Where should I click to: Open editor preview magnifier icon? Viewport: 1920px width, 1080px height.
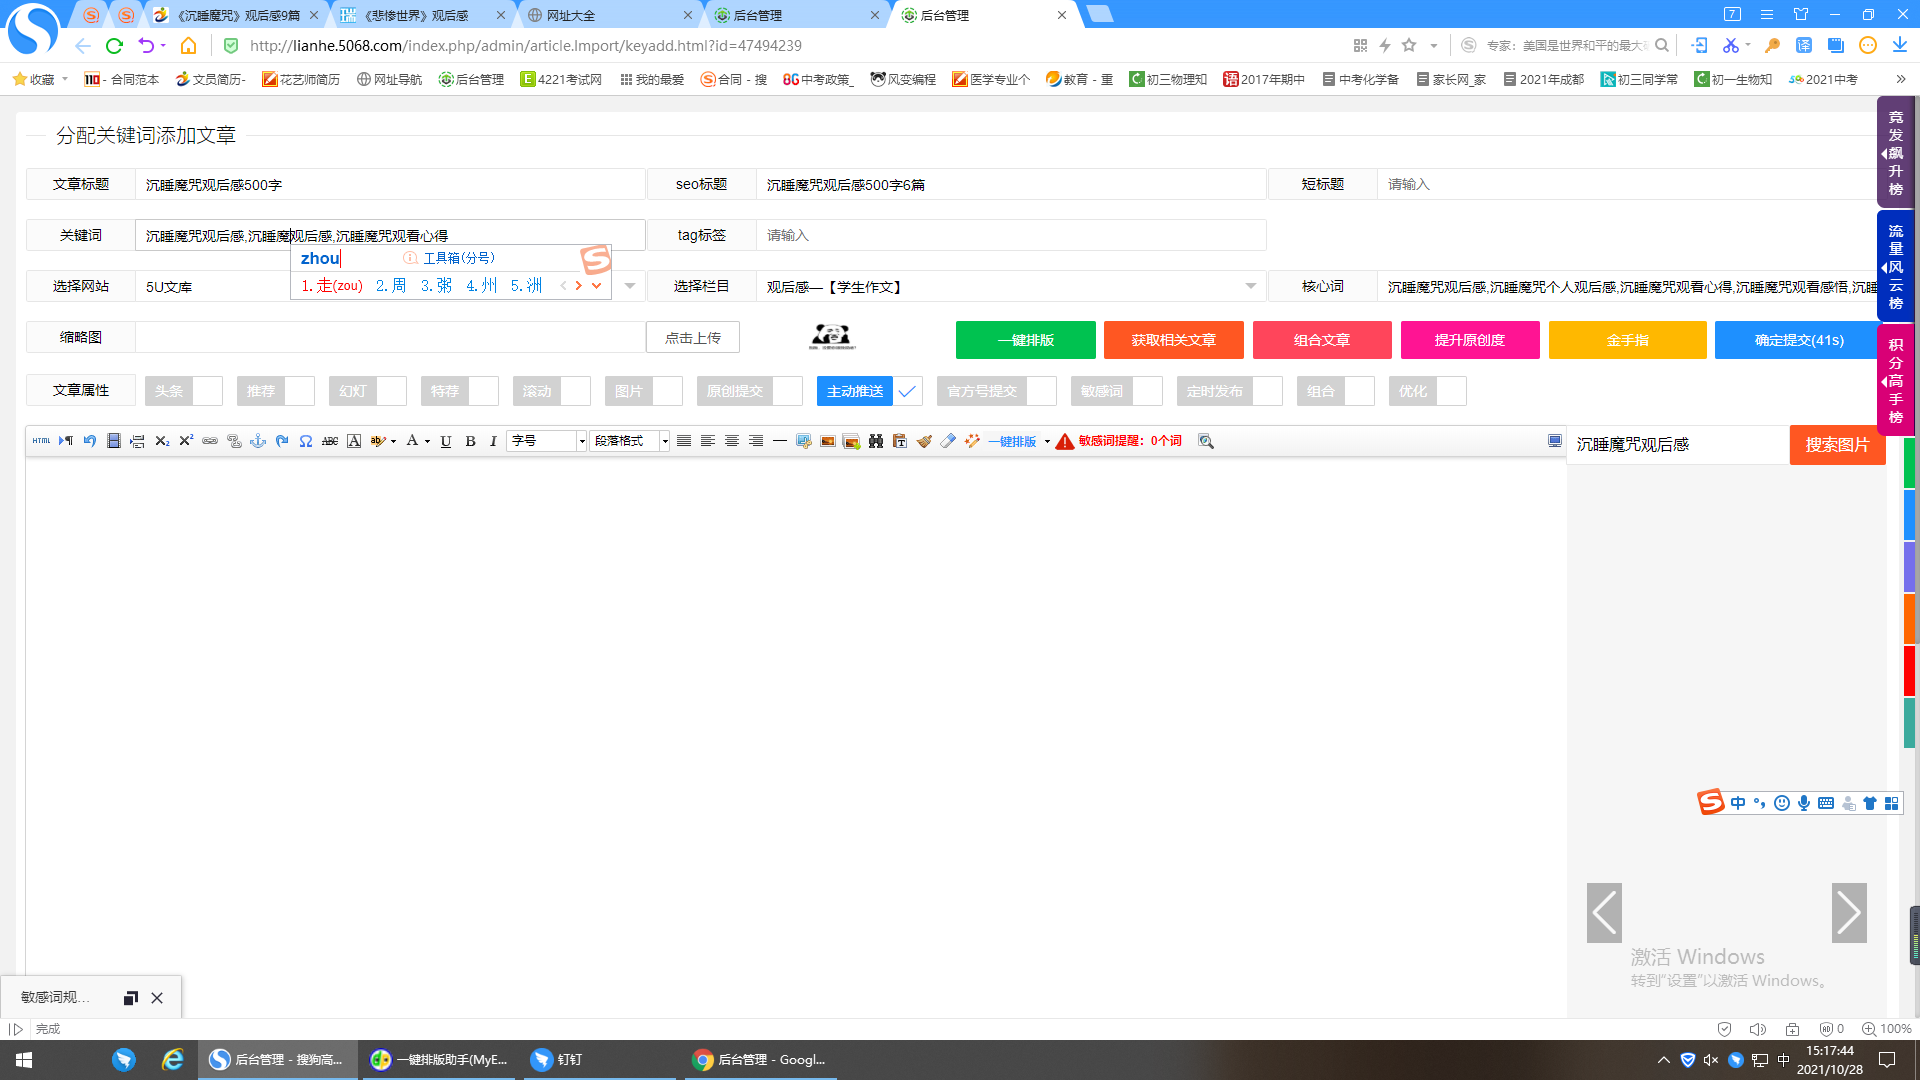click(x=1206, y=441)
